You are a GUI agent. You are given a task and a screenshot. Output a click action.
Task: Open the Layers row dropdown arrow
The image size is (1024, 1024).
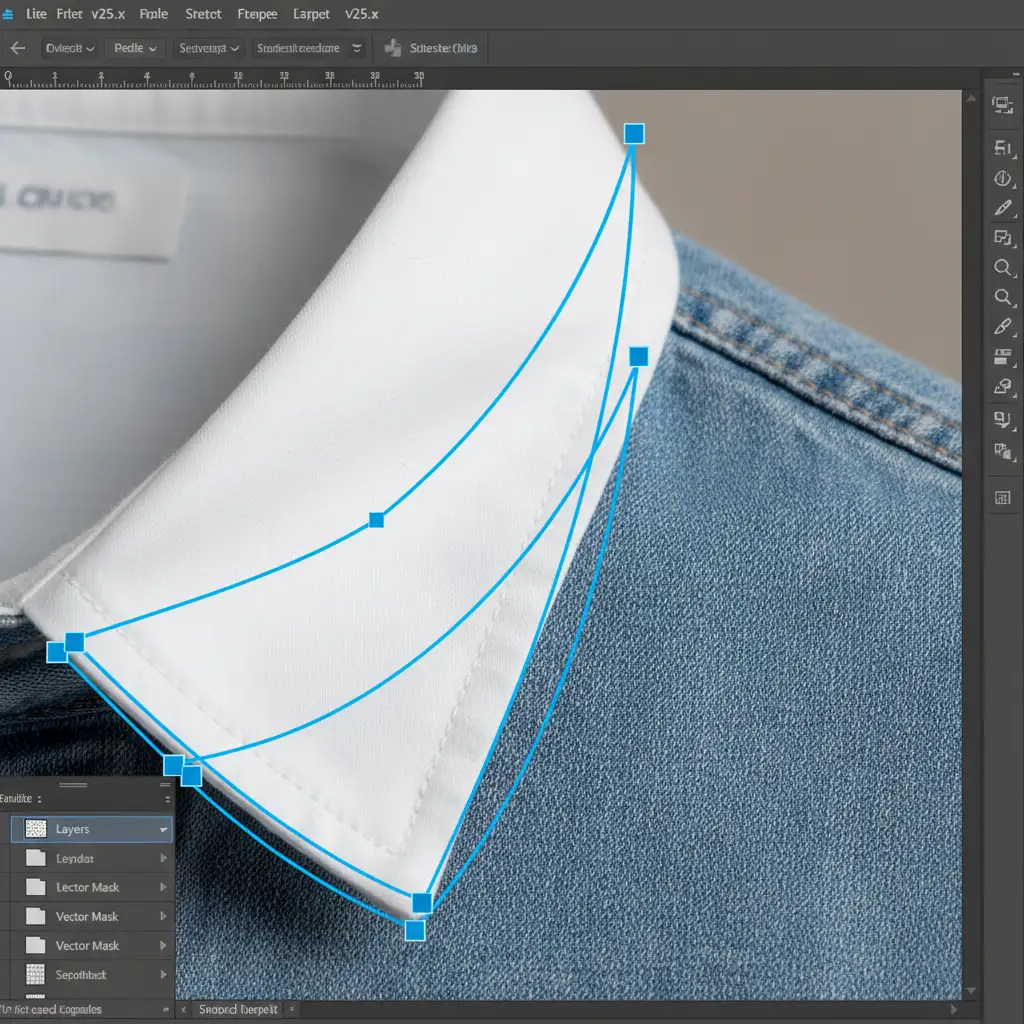click(x=163, y=830)
